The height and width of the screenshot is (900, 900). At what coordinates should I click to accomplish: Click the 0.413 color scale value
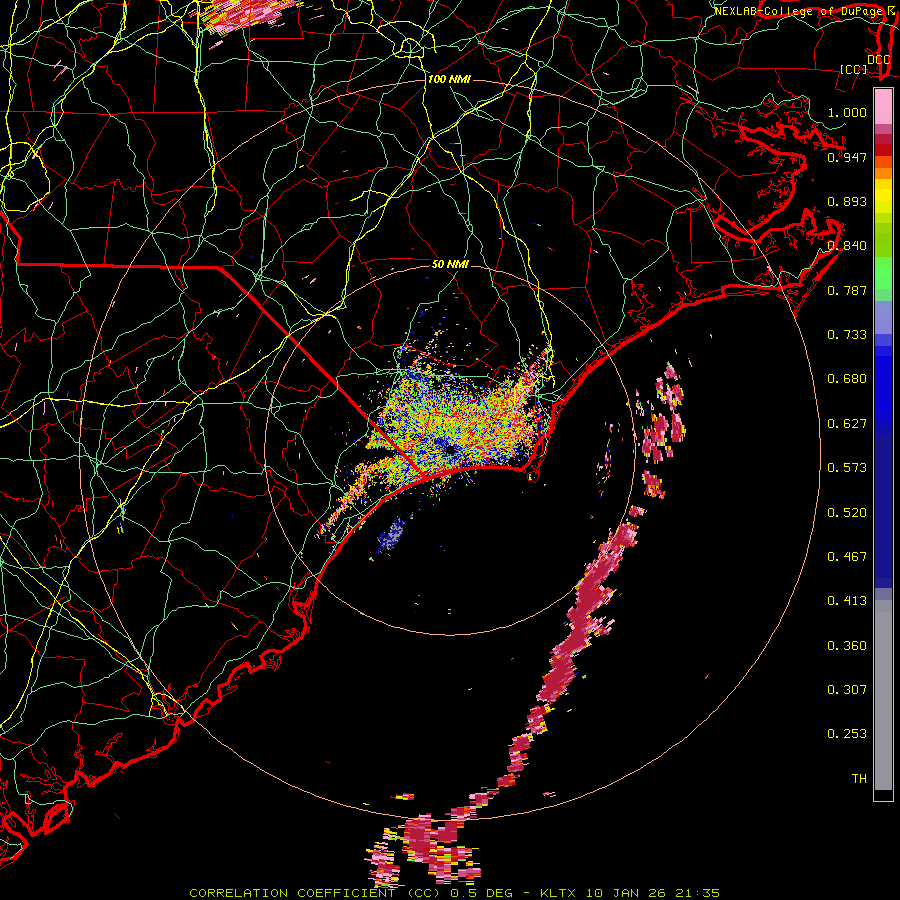(x=847, y=600)
